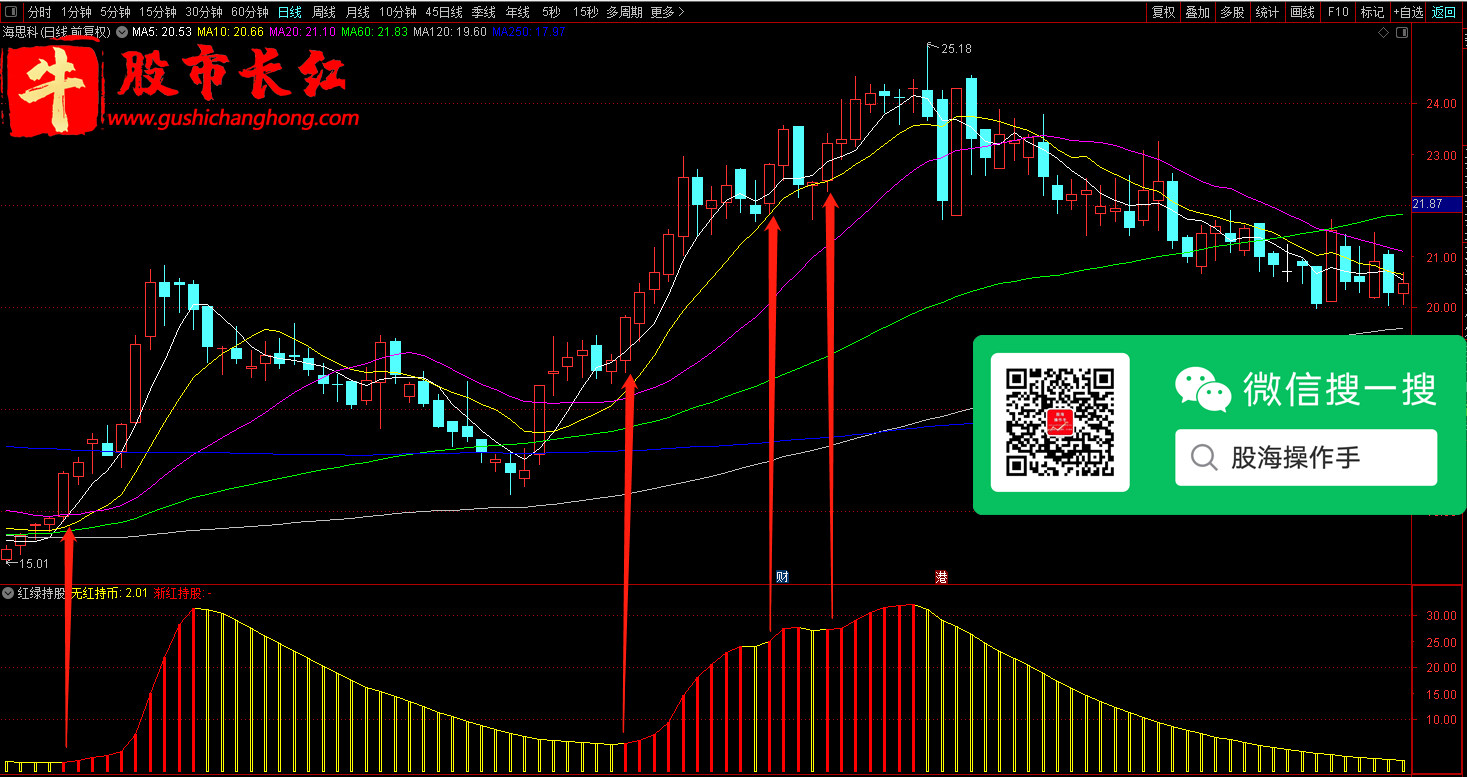1467x777 pixels.
Task: Select the 5秒 period tab
Action: (x=551, y=12)
